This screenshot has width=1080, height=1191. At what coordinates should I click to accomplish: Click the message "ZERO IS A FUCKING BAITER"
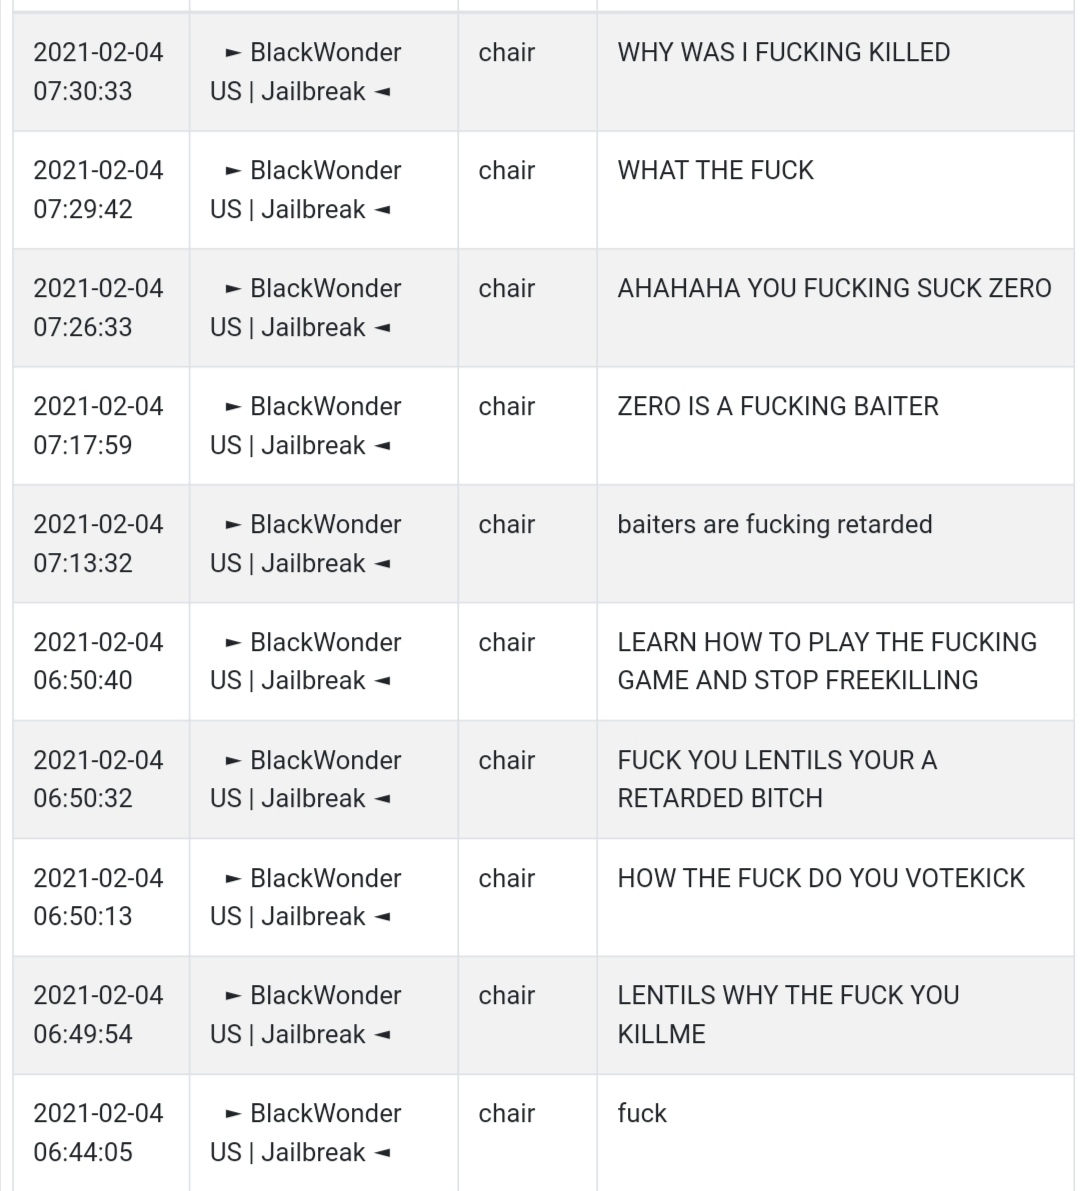click(x=778, y=406)
